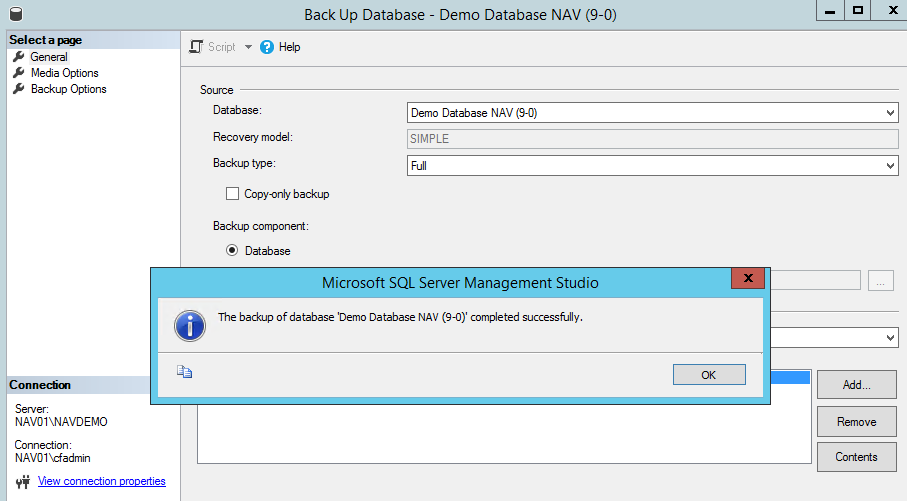Open the General page

tap(49, 57)
